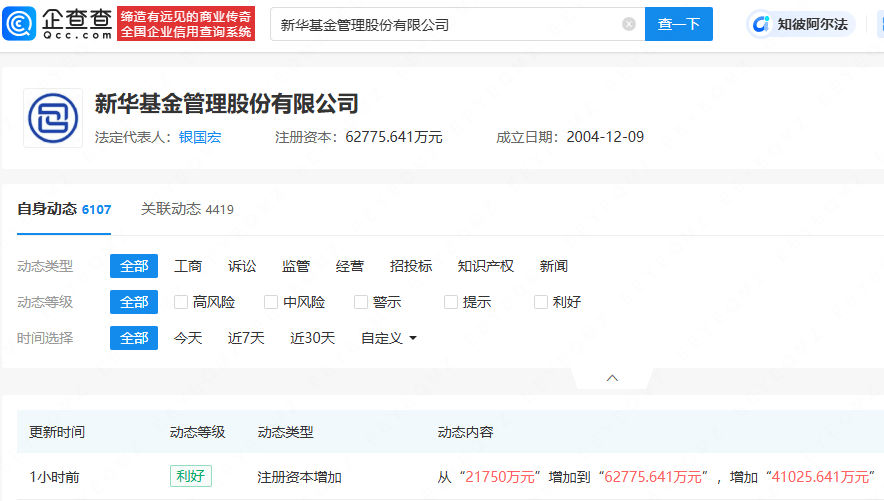Check the 警示 checkbox
This screenshot has width=884, height=501.
(361, 302)
